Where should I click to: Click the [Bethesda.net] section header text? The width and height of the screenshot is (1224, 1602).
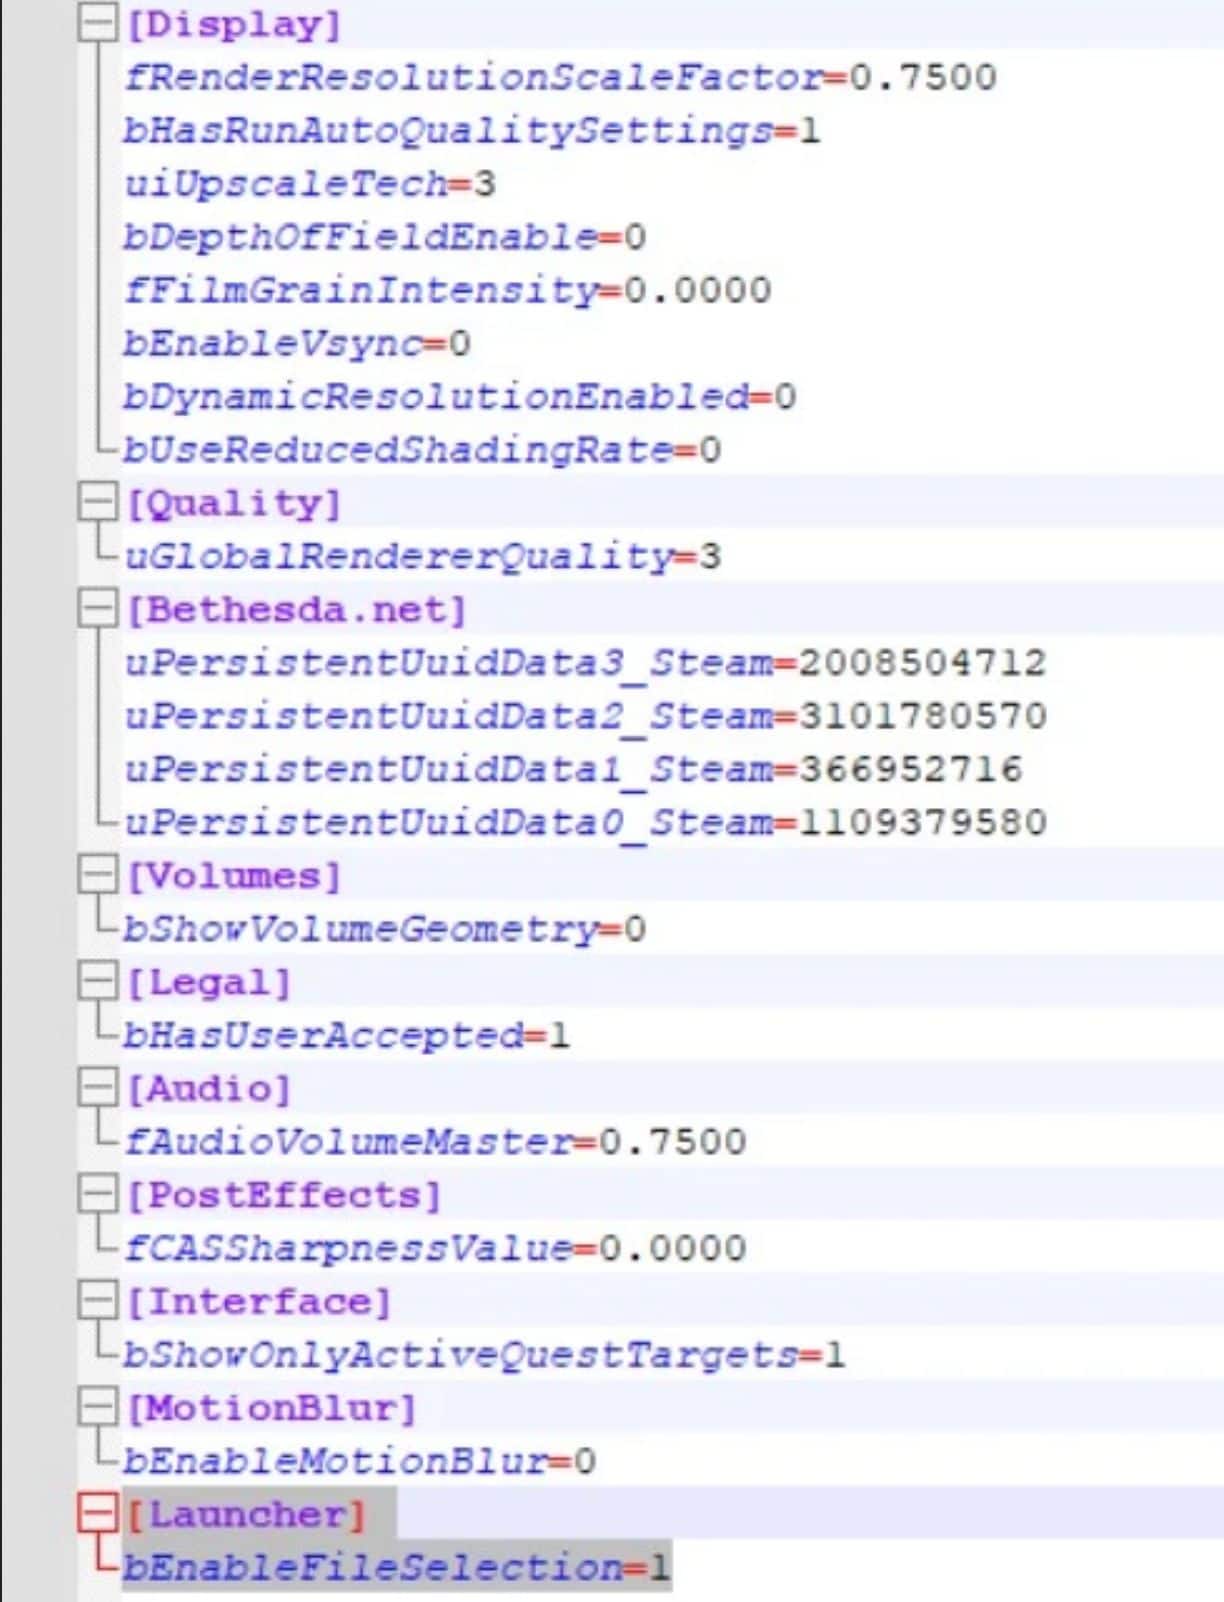[296, 610]
